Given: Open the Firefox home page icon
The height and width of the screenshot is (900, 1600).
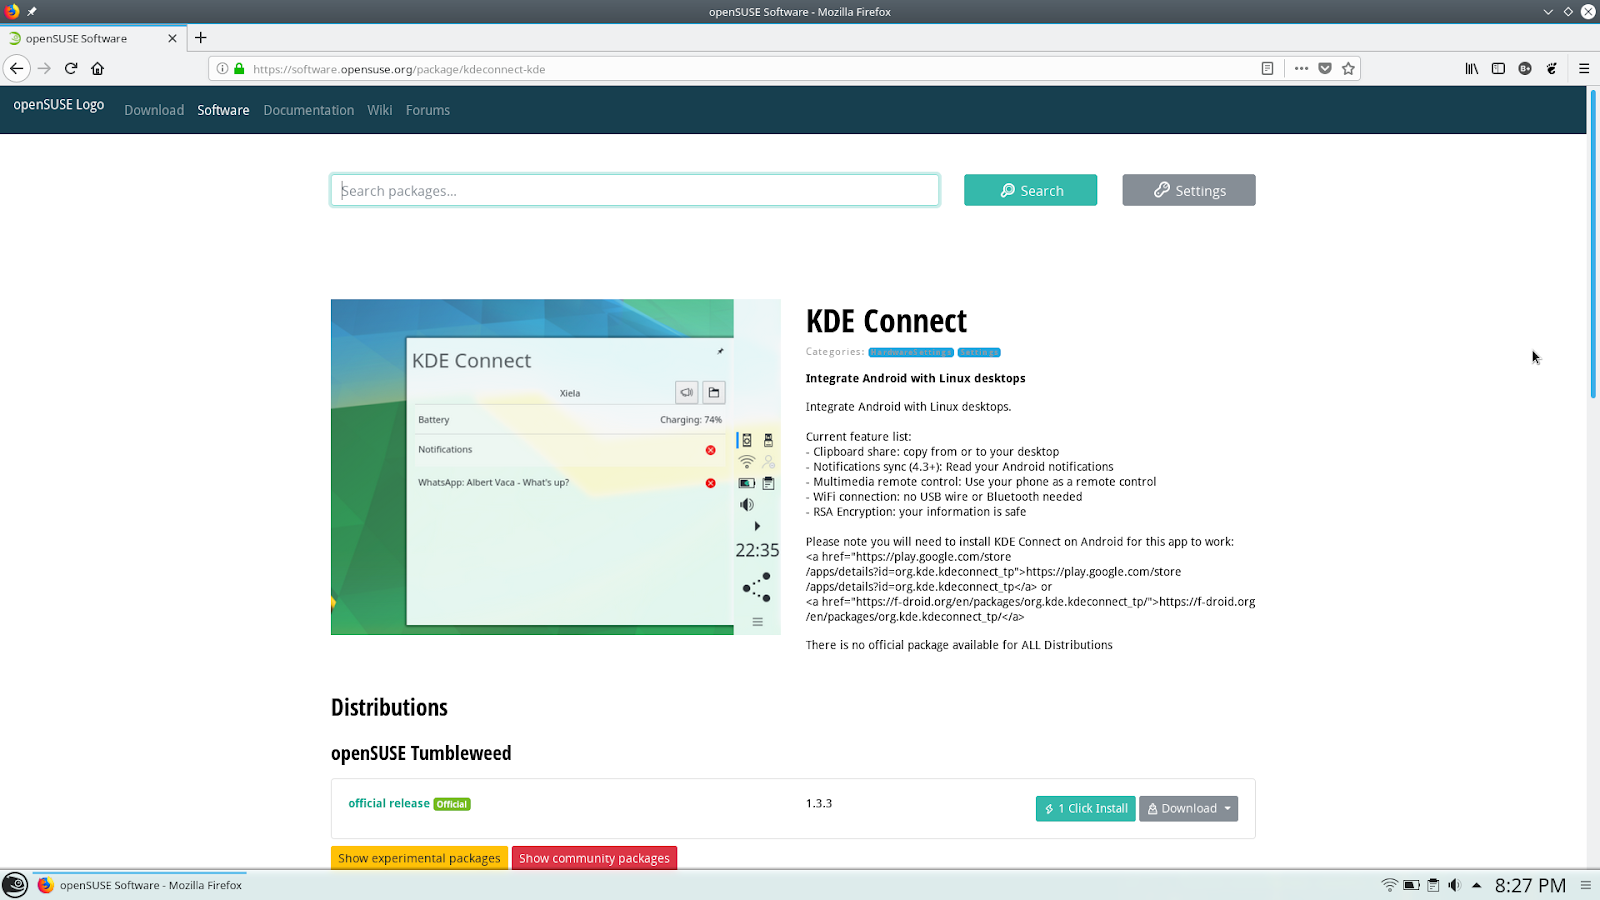Looking at the screenshot, I should [97, 68].
